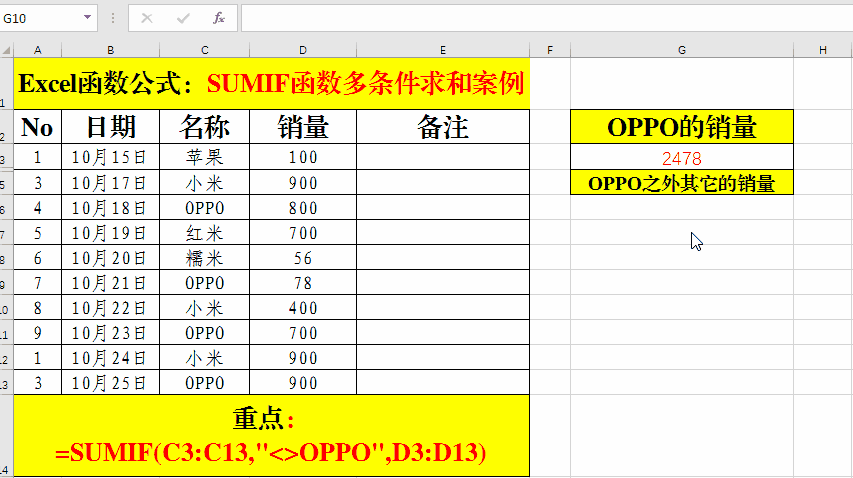Select the sales cell with value 100

[303, 157]
